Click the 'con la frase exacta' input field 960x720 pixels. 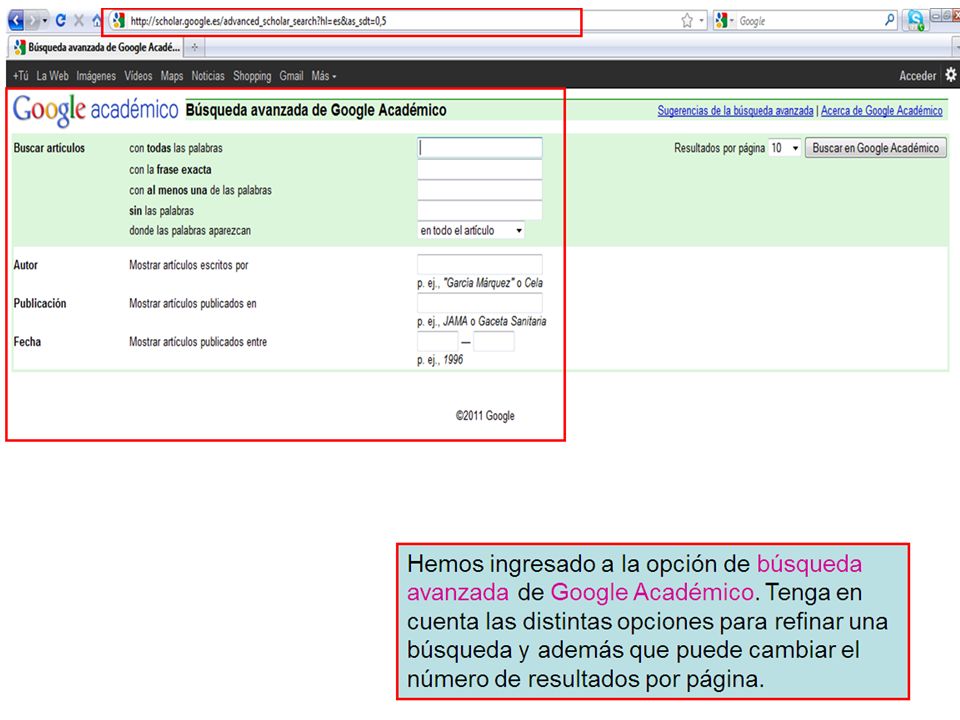pyautogui.click(x=480, y=169)
